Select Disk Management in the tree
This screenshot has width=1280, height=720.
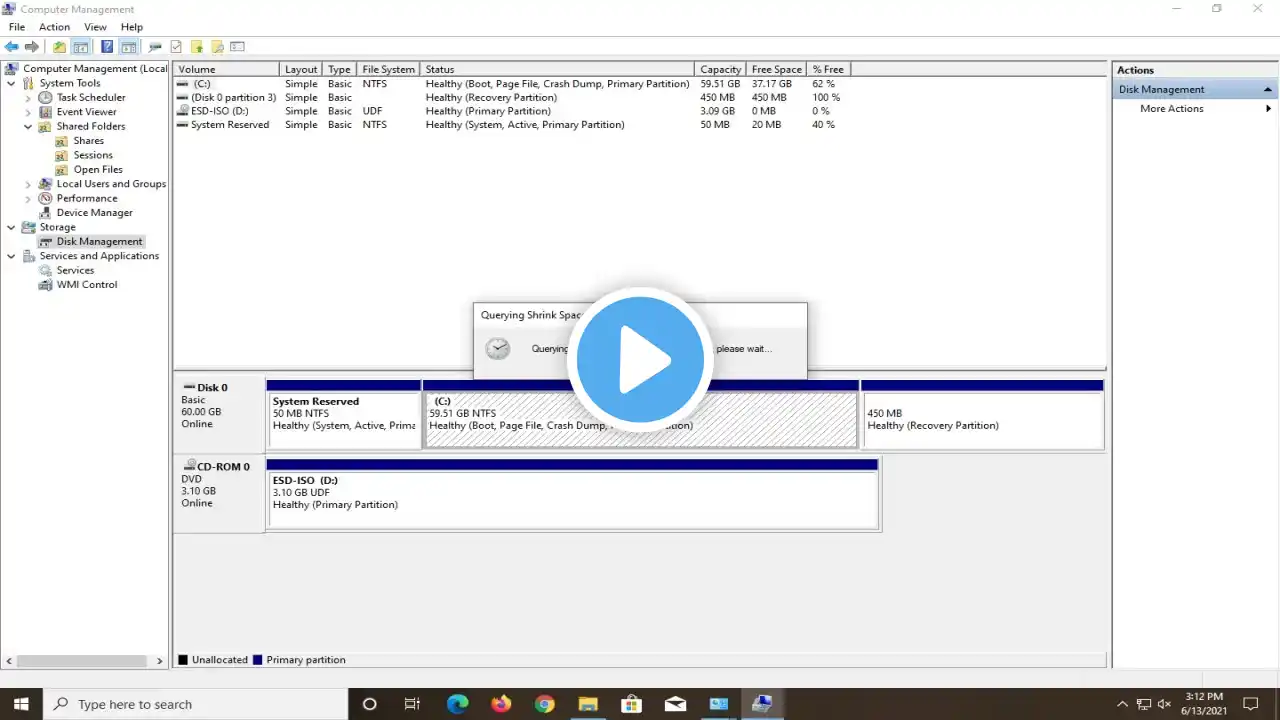click(x=99, y=242)
